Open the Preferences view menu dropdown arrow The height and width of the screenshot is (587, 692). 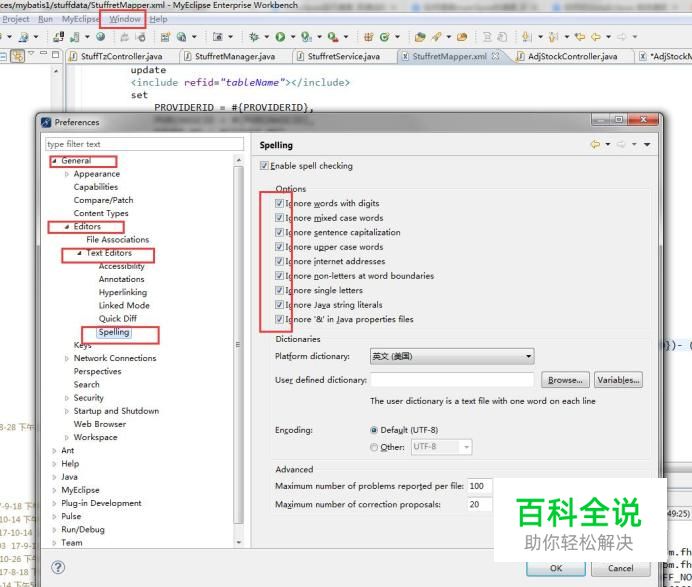(x=647, y=144)
